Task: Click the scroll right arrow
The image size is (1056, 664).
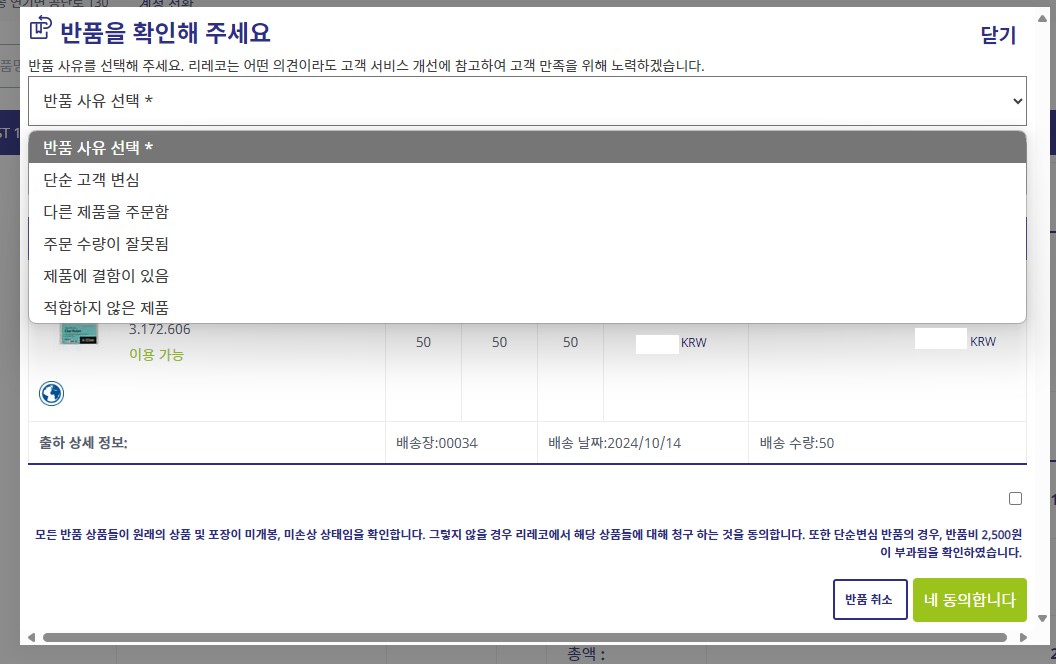Action: click(x=1023, y=637)
